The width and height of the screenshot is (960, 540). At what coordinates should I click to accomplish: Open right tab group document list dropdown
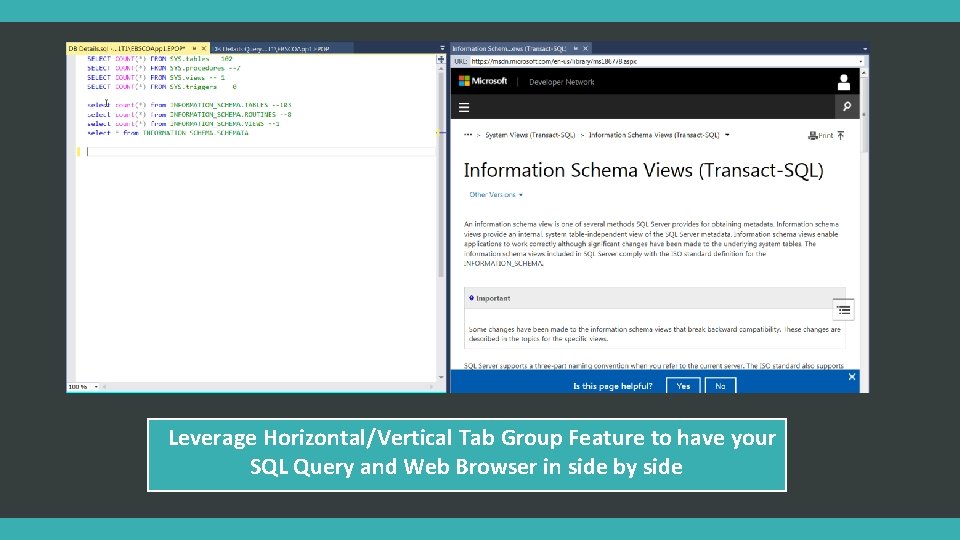[x=864, y=48]
